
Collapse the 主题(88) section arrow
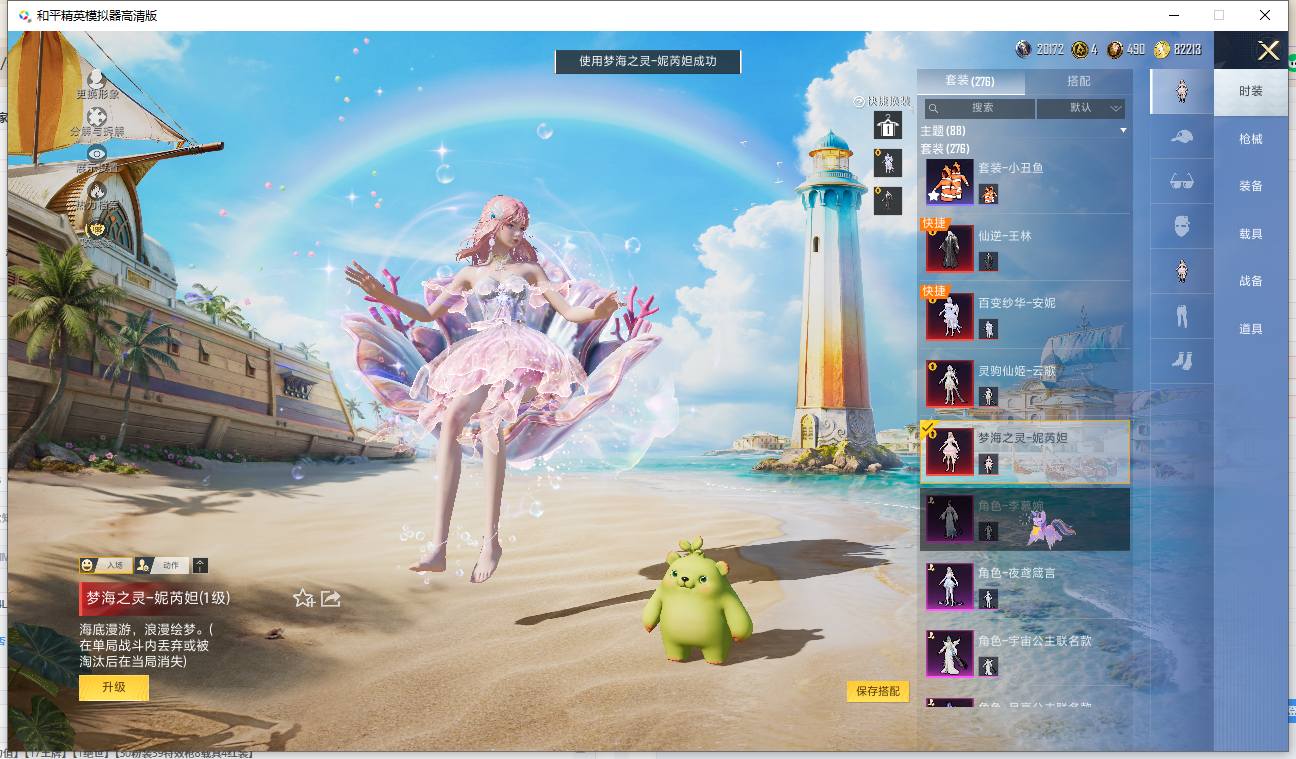click(1123, 131)
